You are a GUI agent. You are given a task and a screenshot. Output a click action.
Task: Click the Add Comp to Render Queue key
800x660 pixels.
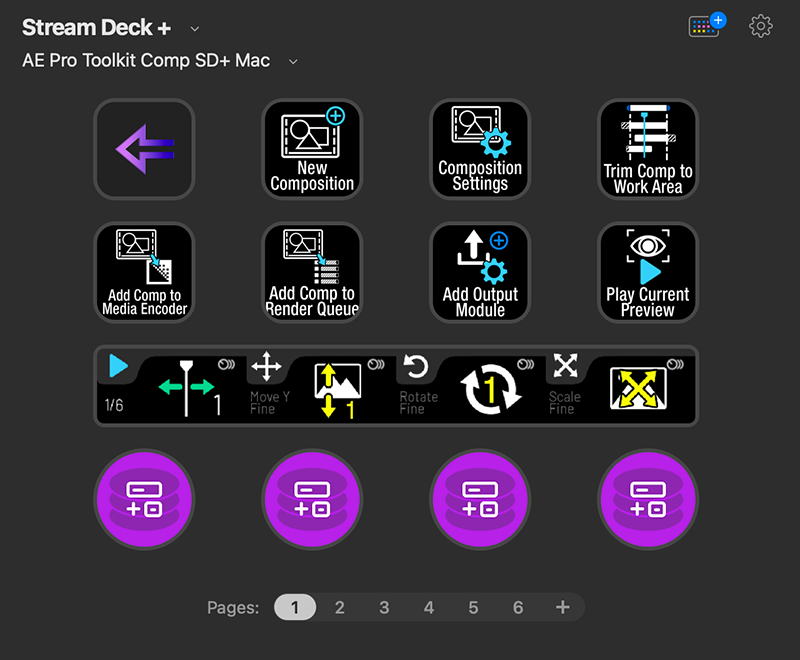coord(312,272)
